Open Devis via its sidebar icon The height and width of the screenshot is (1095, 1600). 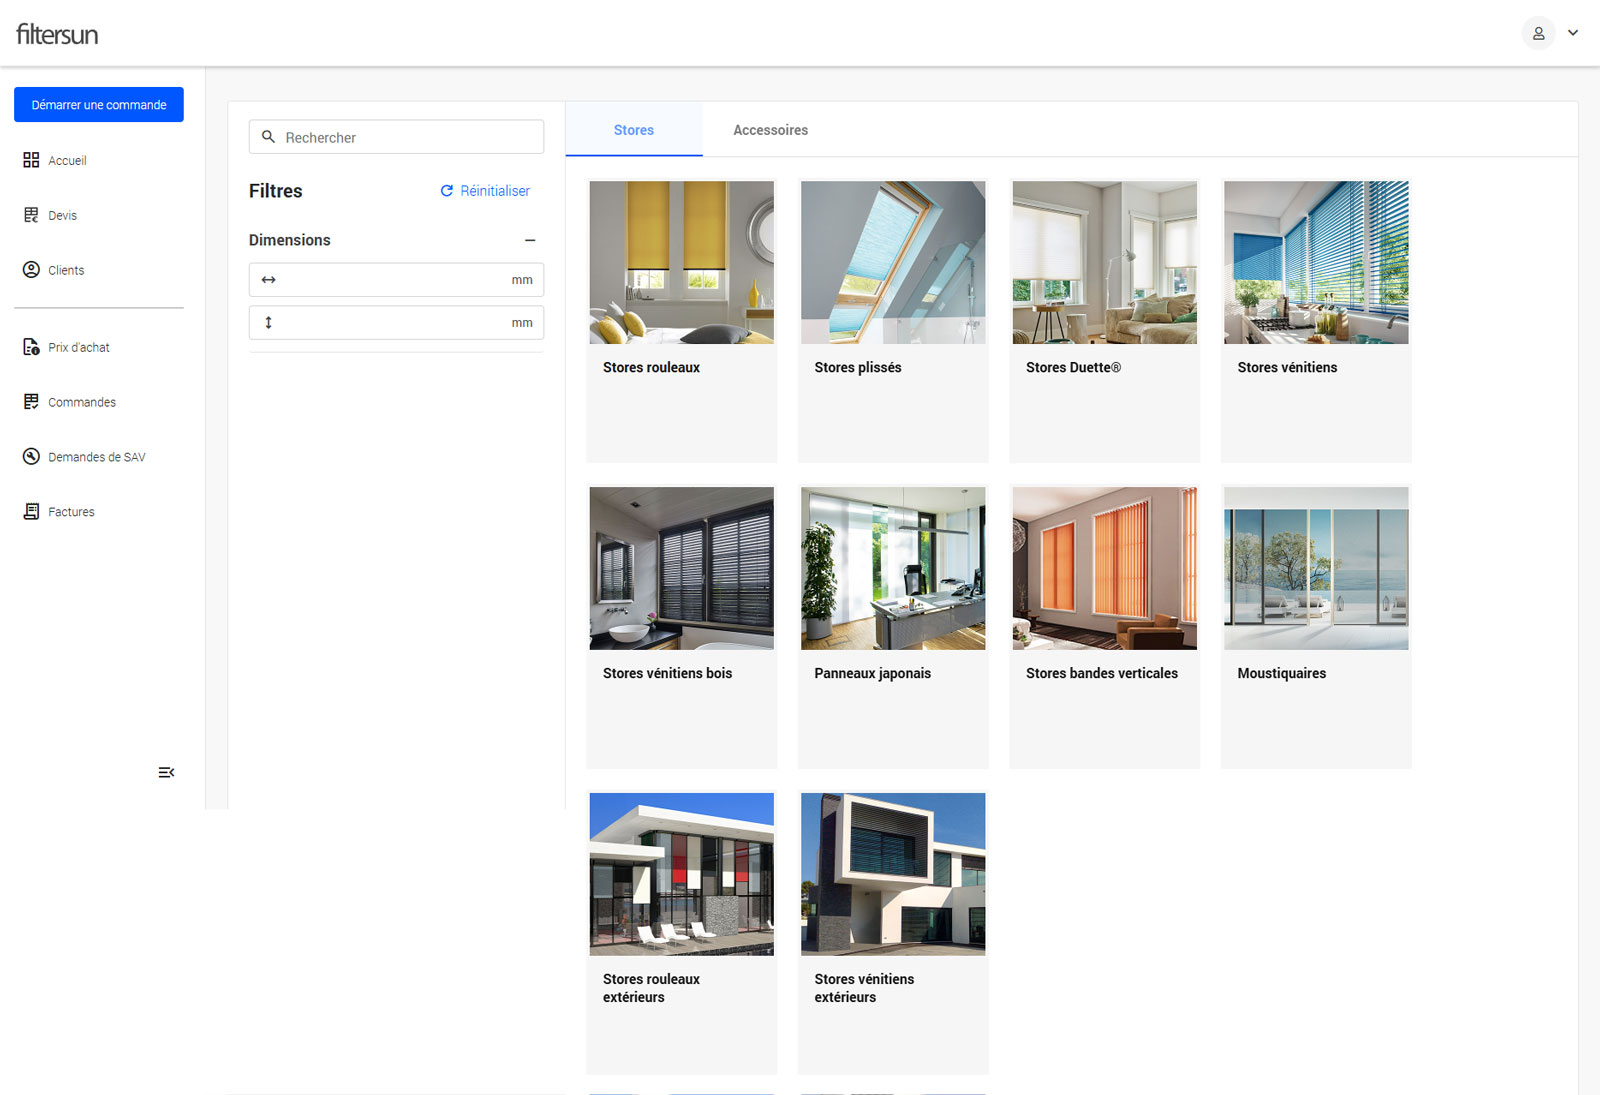[31, 215]
